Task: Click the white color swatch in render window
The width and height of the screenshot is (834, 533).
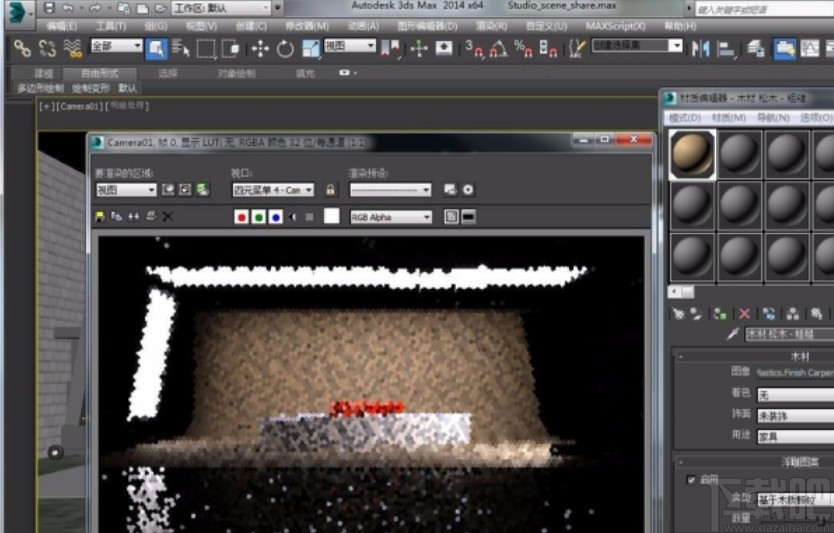Action: point(331,216)
